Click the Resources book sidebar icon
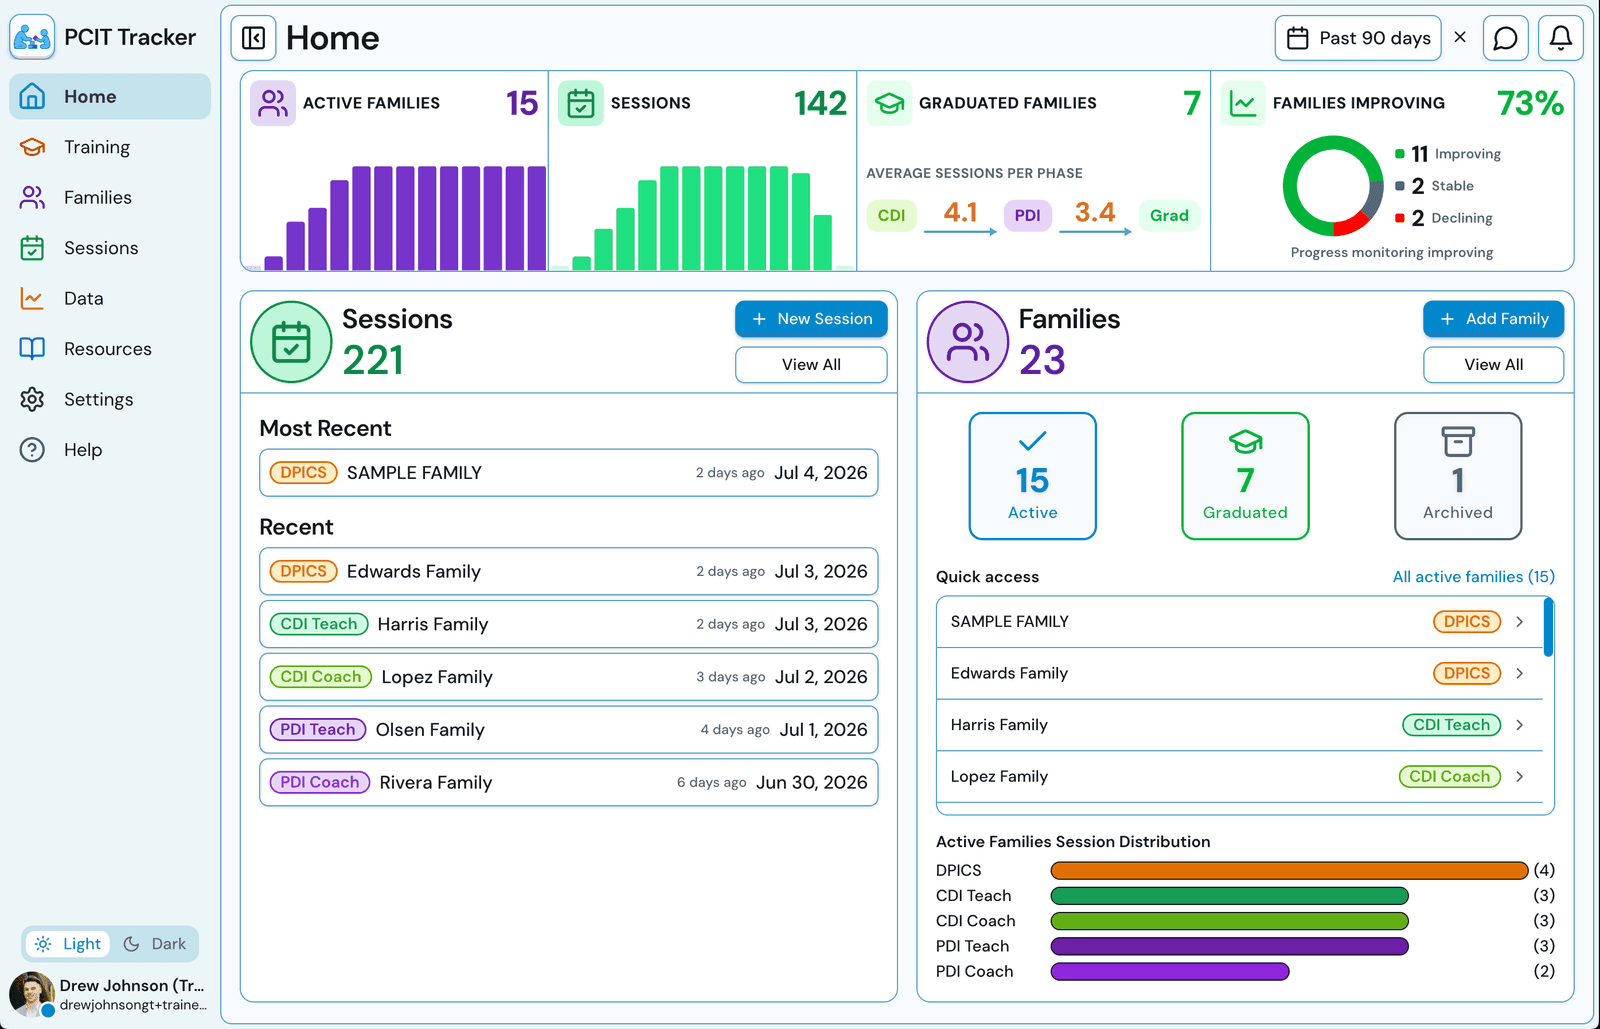1600x1029 pixels. point(32,348)
